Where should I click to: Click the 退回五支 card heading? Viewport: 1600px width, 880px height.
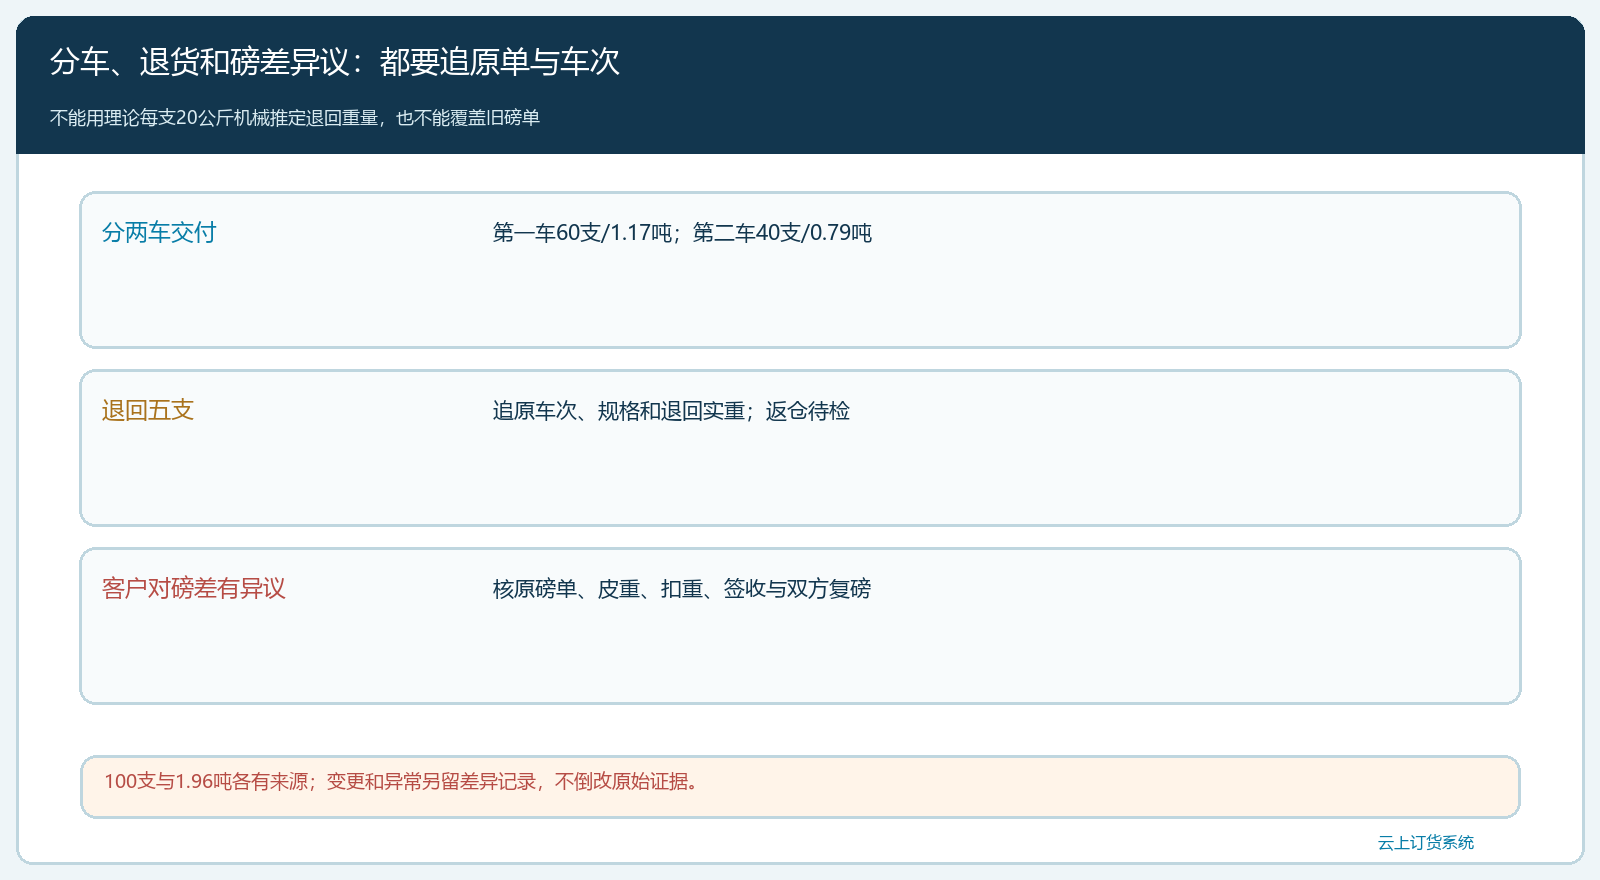pos(148,411)
